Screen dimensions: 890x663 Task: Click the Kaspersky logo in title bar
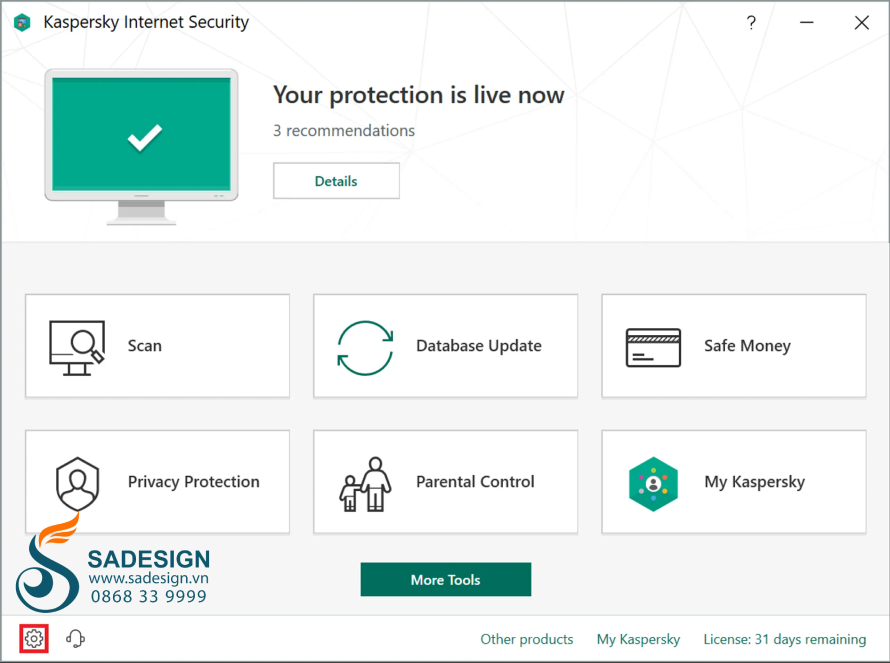coord(22,23)
